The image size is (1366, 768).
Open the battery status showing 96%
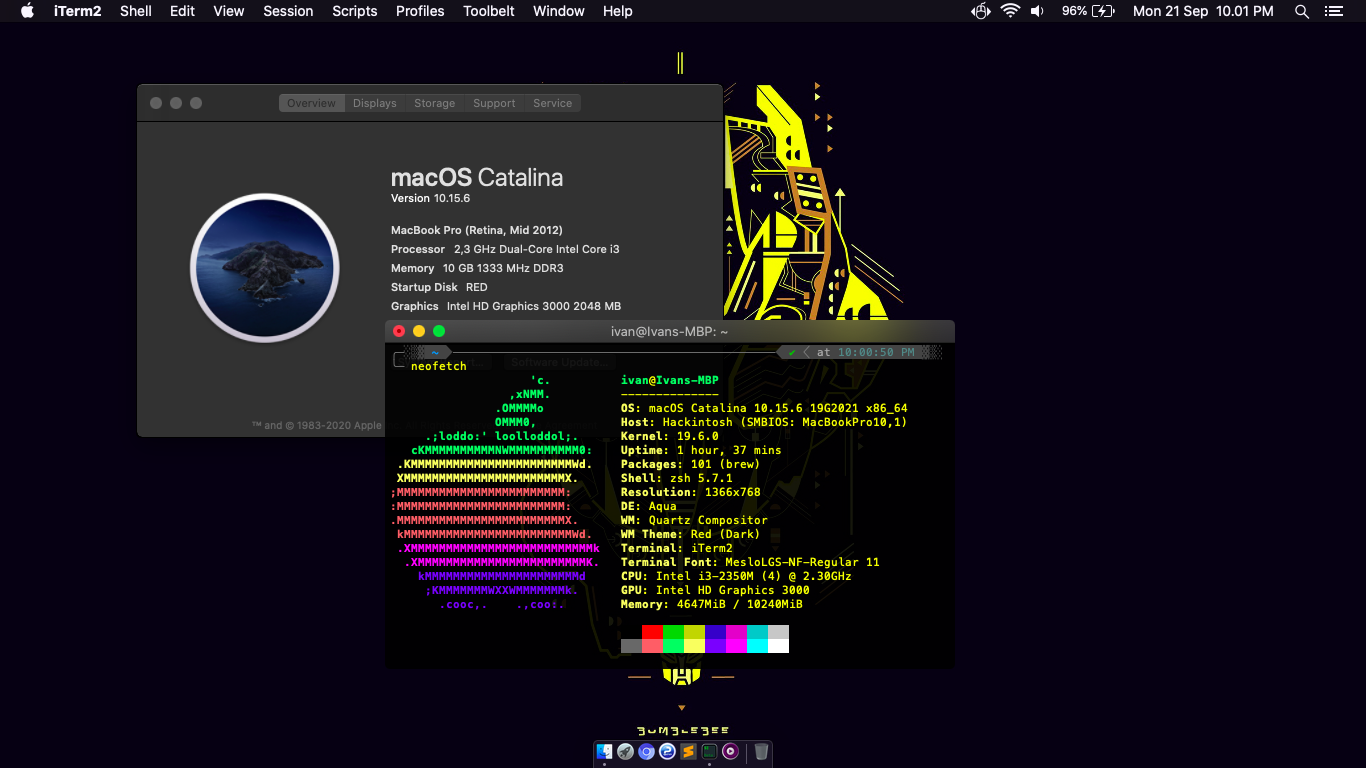coord(1088,11)
